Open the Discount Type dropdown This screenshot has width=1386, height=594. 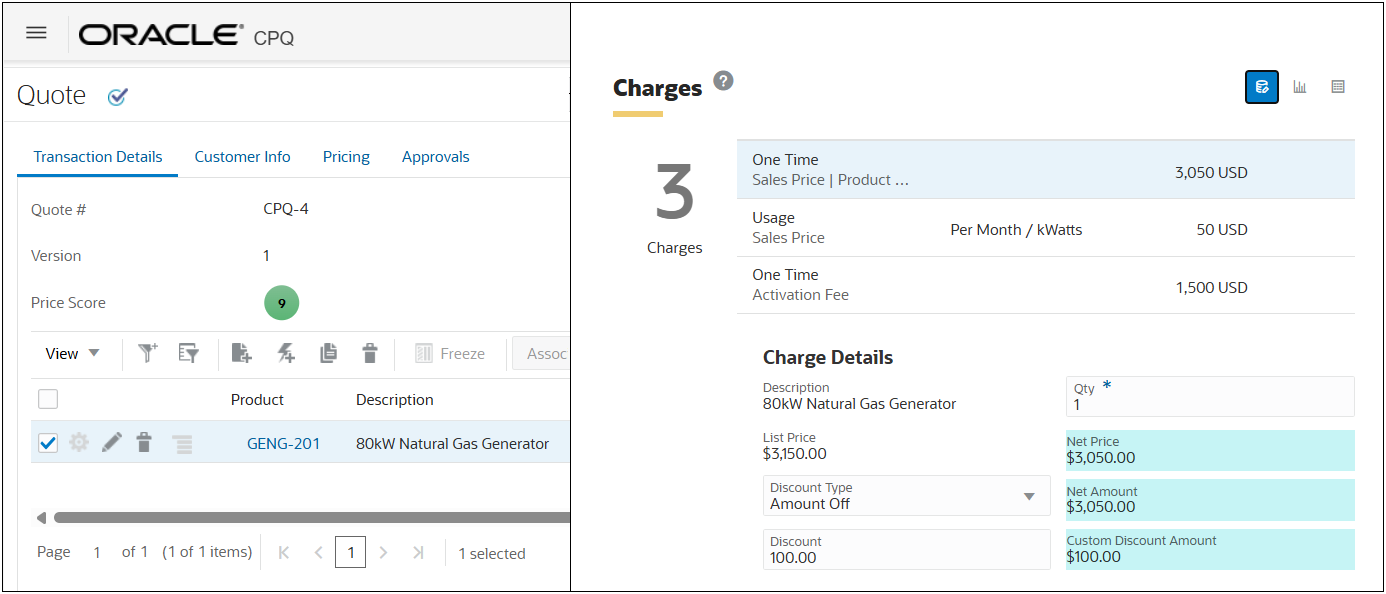coord(1029,496)
